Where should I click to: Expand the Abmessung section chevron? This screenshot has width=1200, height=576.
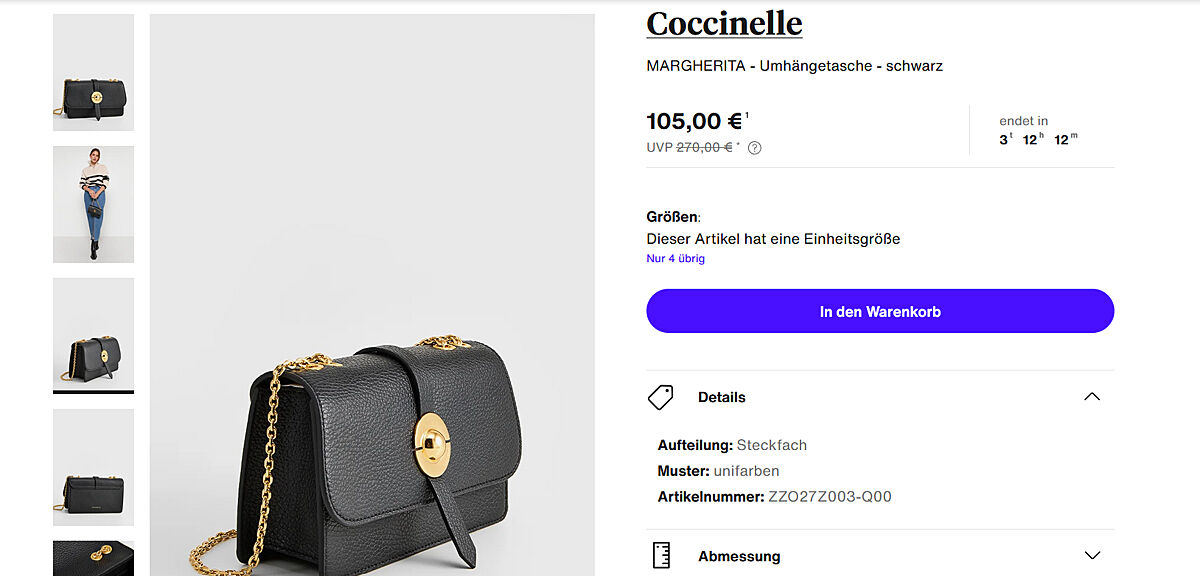click(x=1092, y=556)
